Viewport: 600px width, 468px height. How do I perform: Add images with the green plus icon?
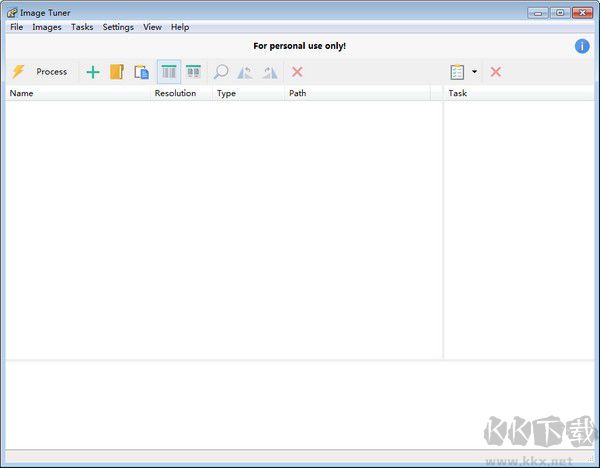(93, 72)
